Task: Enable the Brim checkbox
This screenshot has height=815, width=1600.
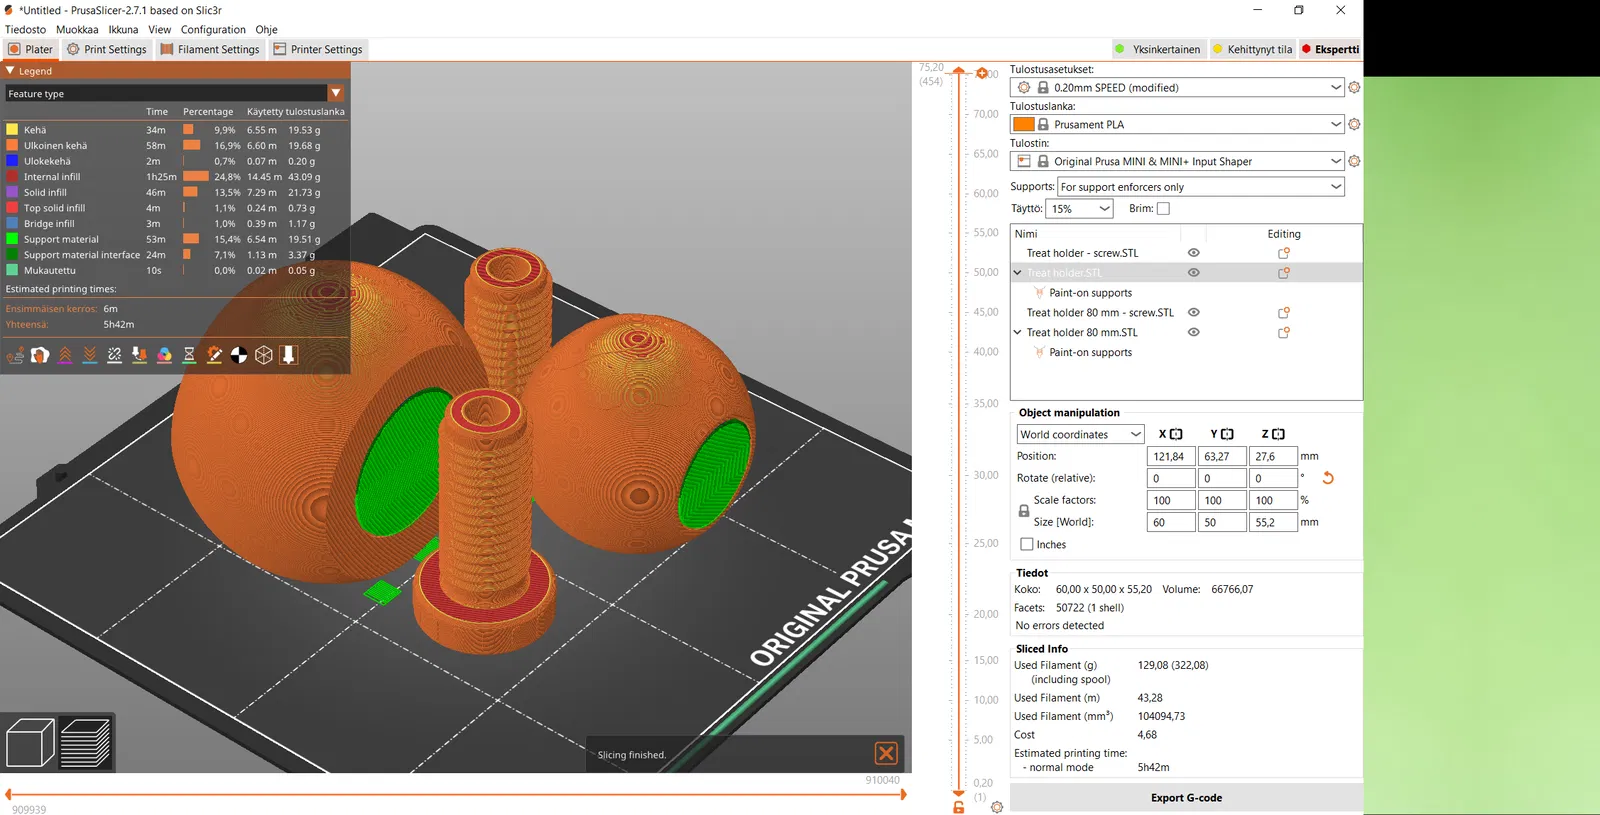Action: (x=1163, y=209)
